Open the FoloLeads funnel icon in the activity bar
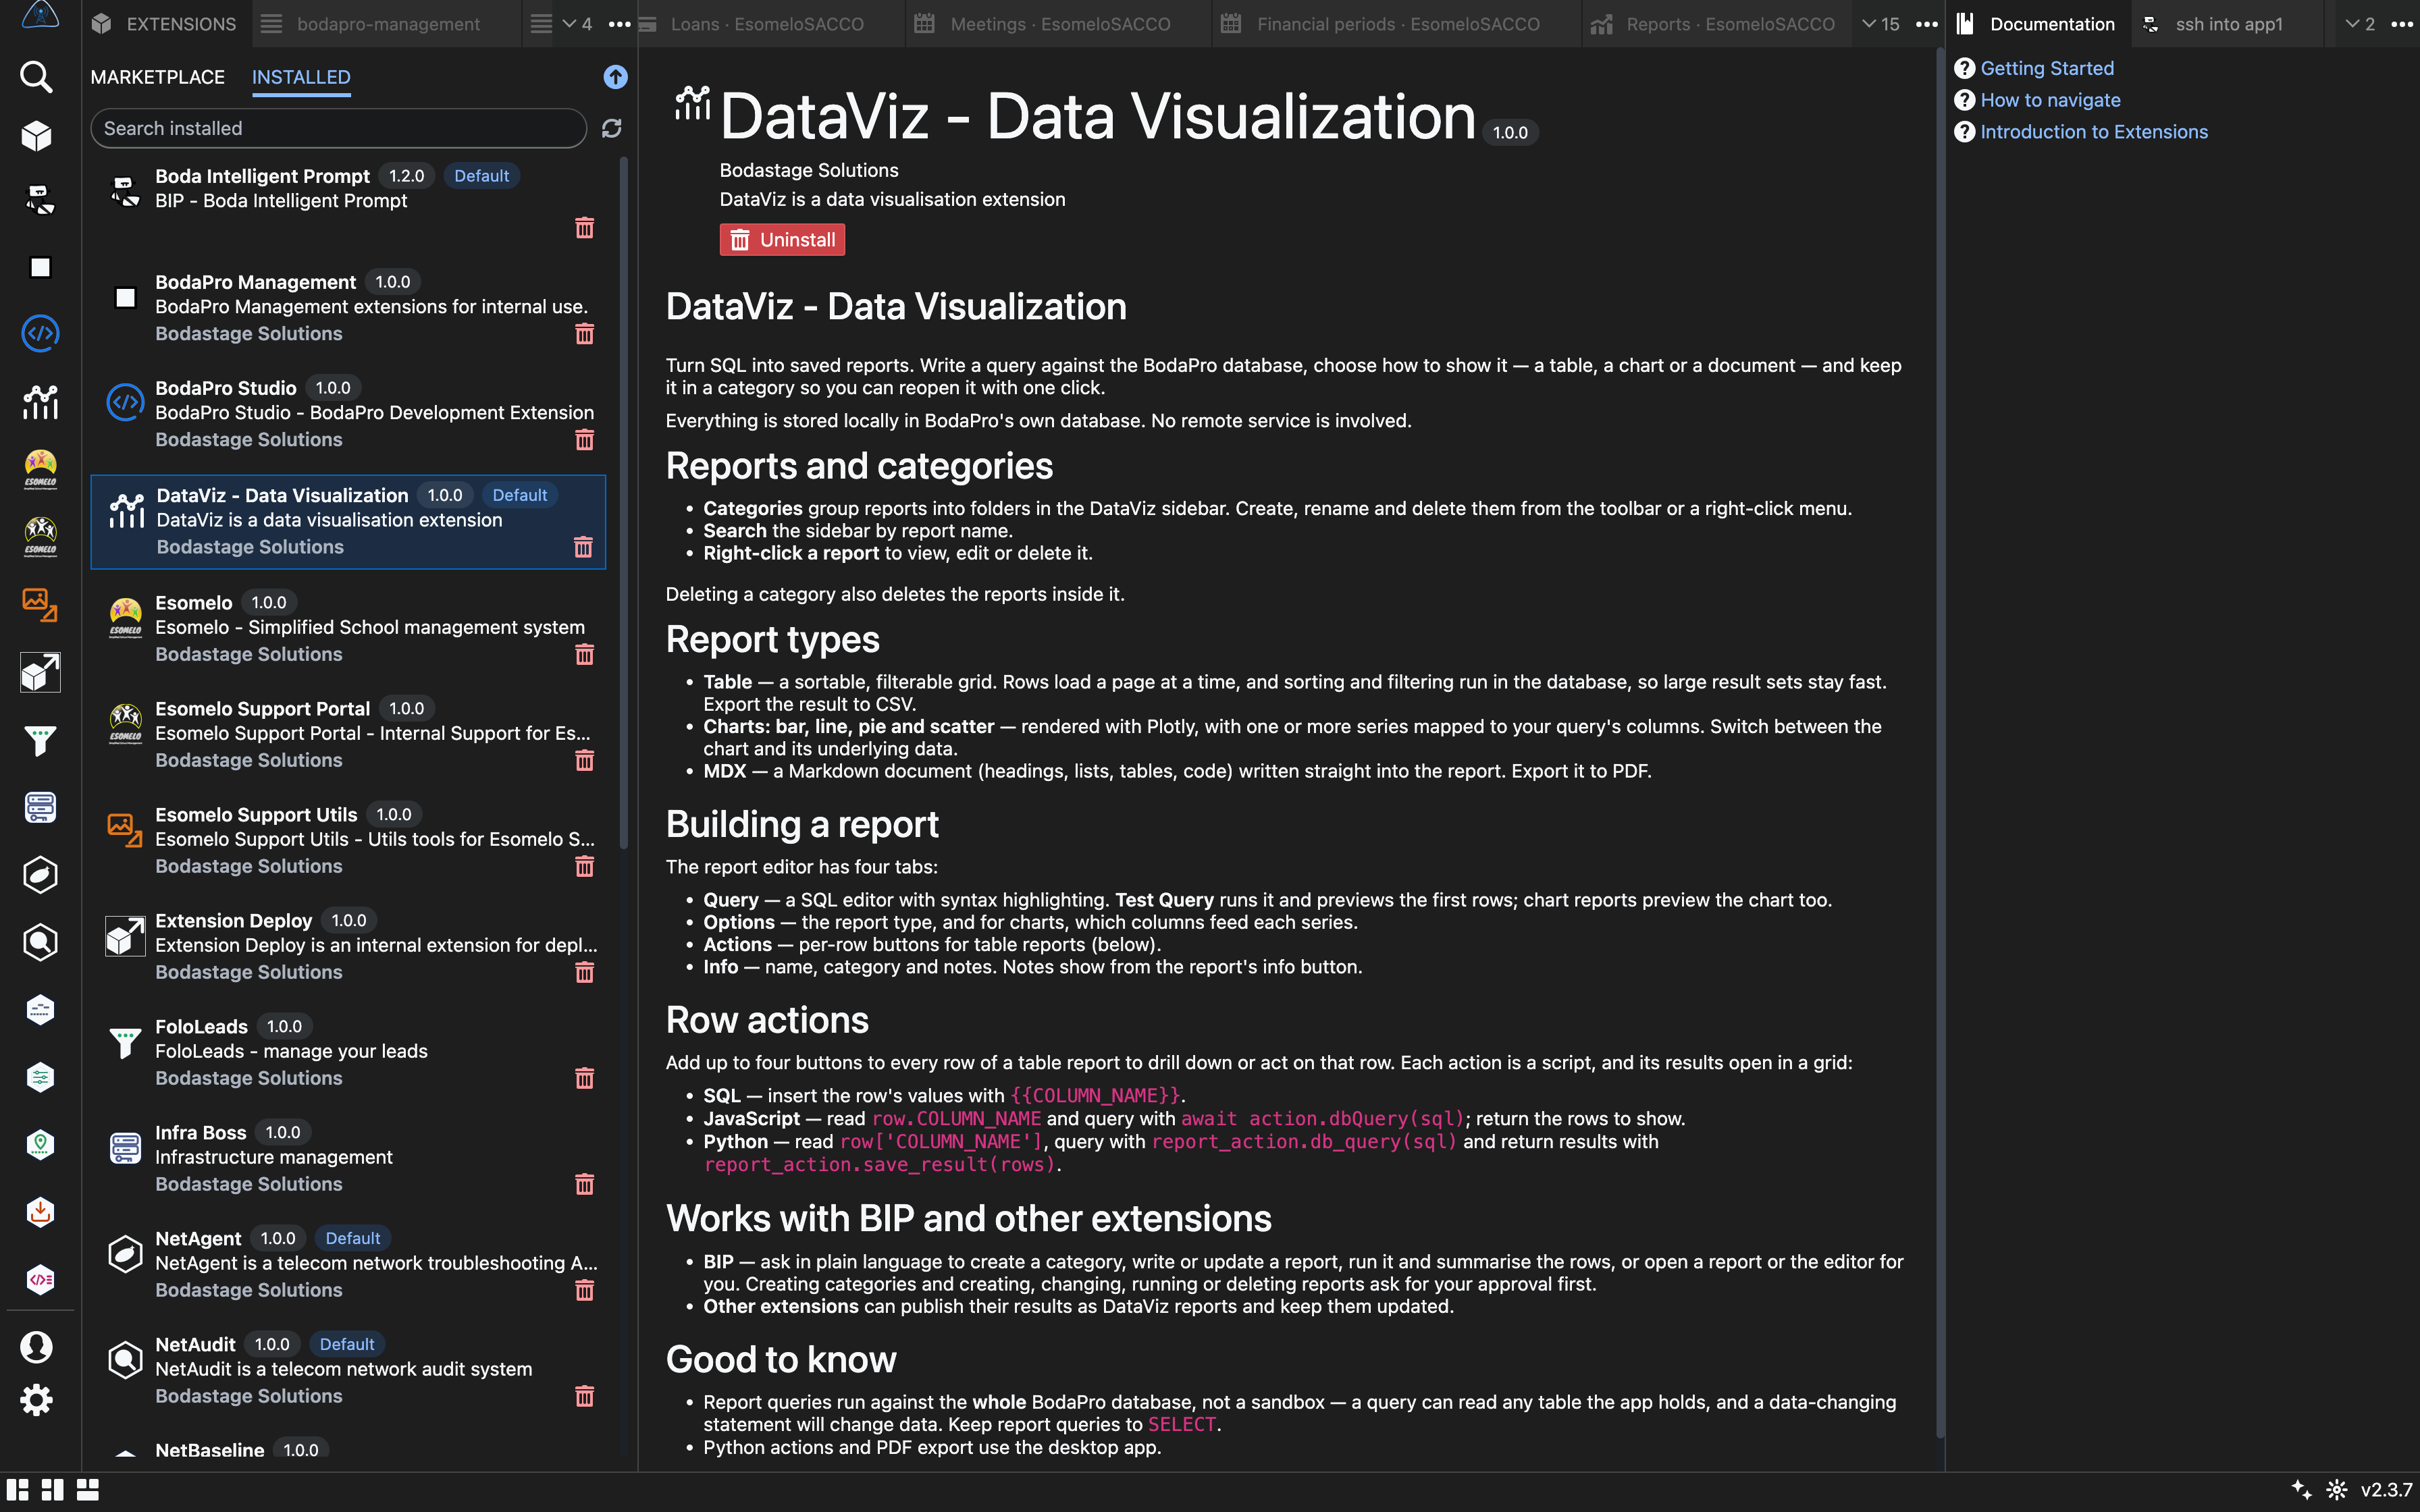This screenshot has height=1512, width=2420. click(40, 741)
